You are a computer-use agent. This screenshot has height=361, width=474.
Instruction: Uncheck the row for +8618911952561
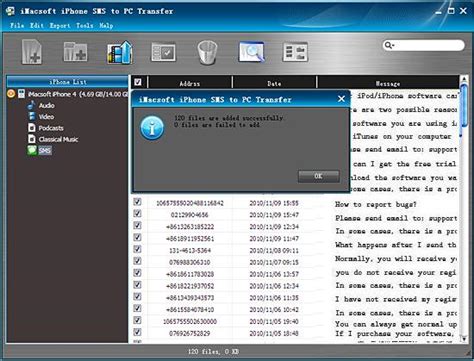click(137, 237)
